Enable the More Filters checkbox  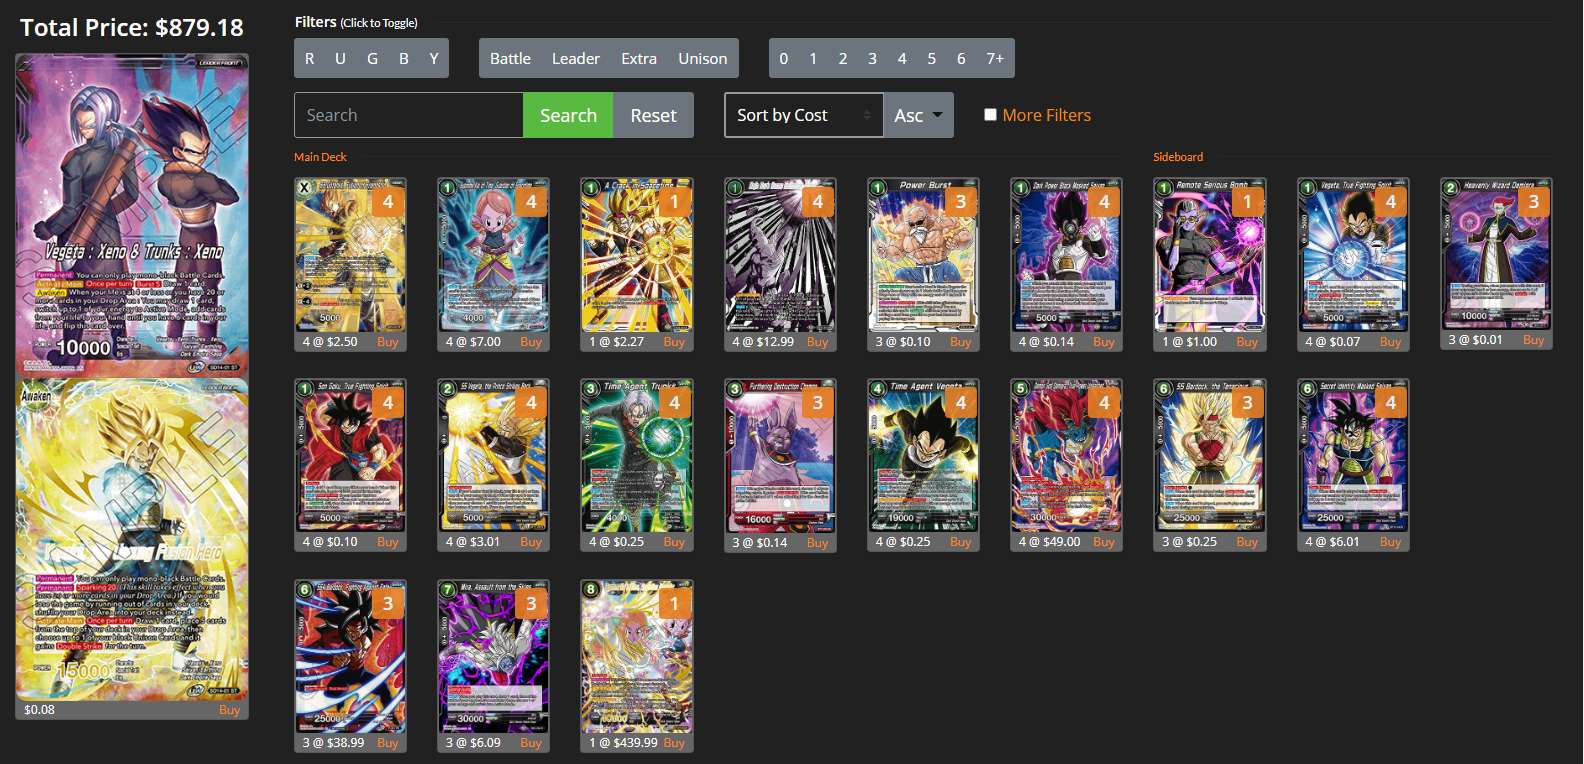[x=990, y=115]
